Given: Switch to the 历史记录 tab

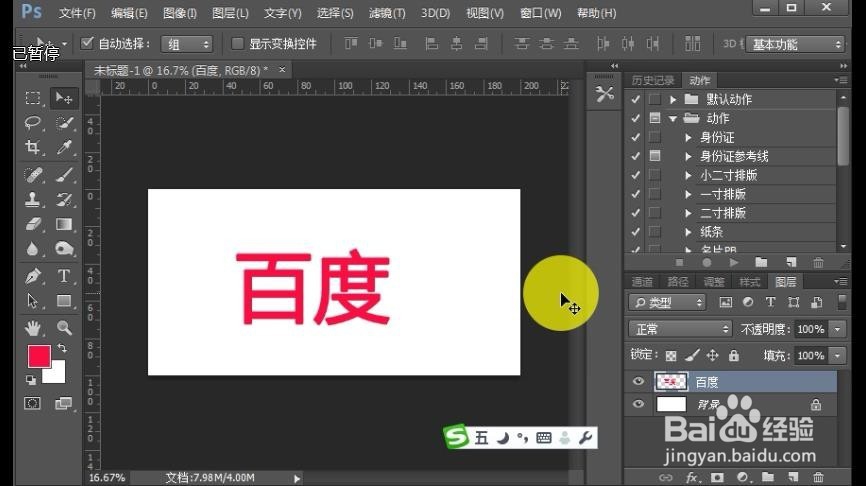Looking at the screenshot, I should tap(653, 80).
